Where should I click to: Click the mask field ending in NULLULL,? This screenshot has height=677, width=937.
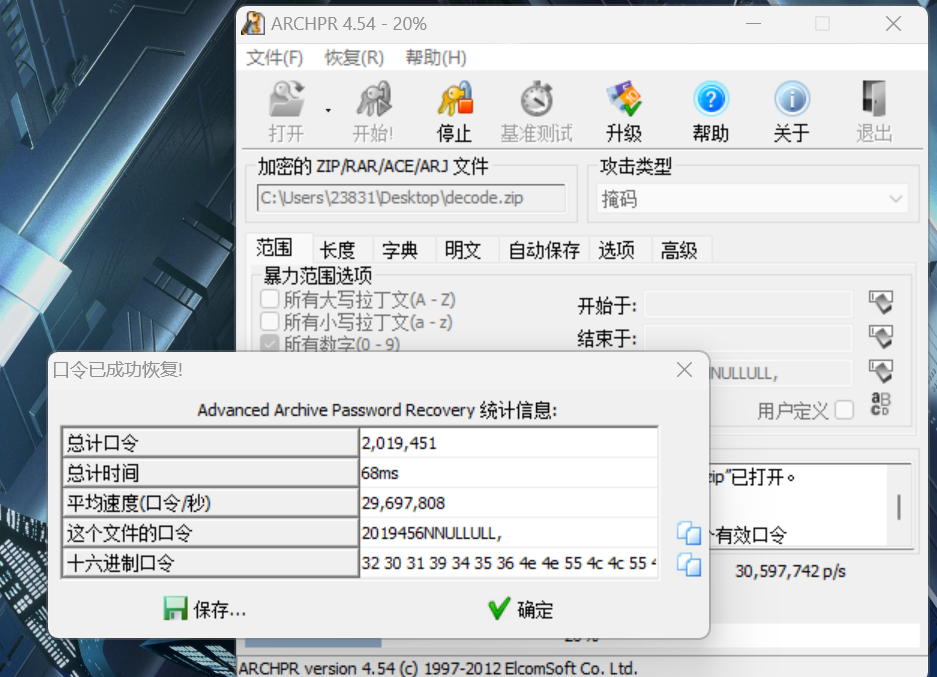pos(780,373)
